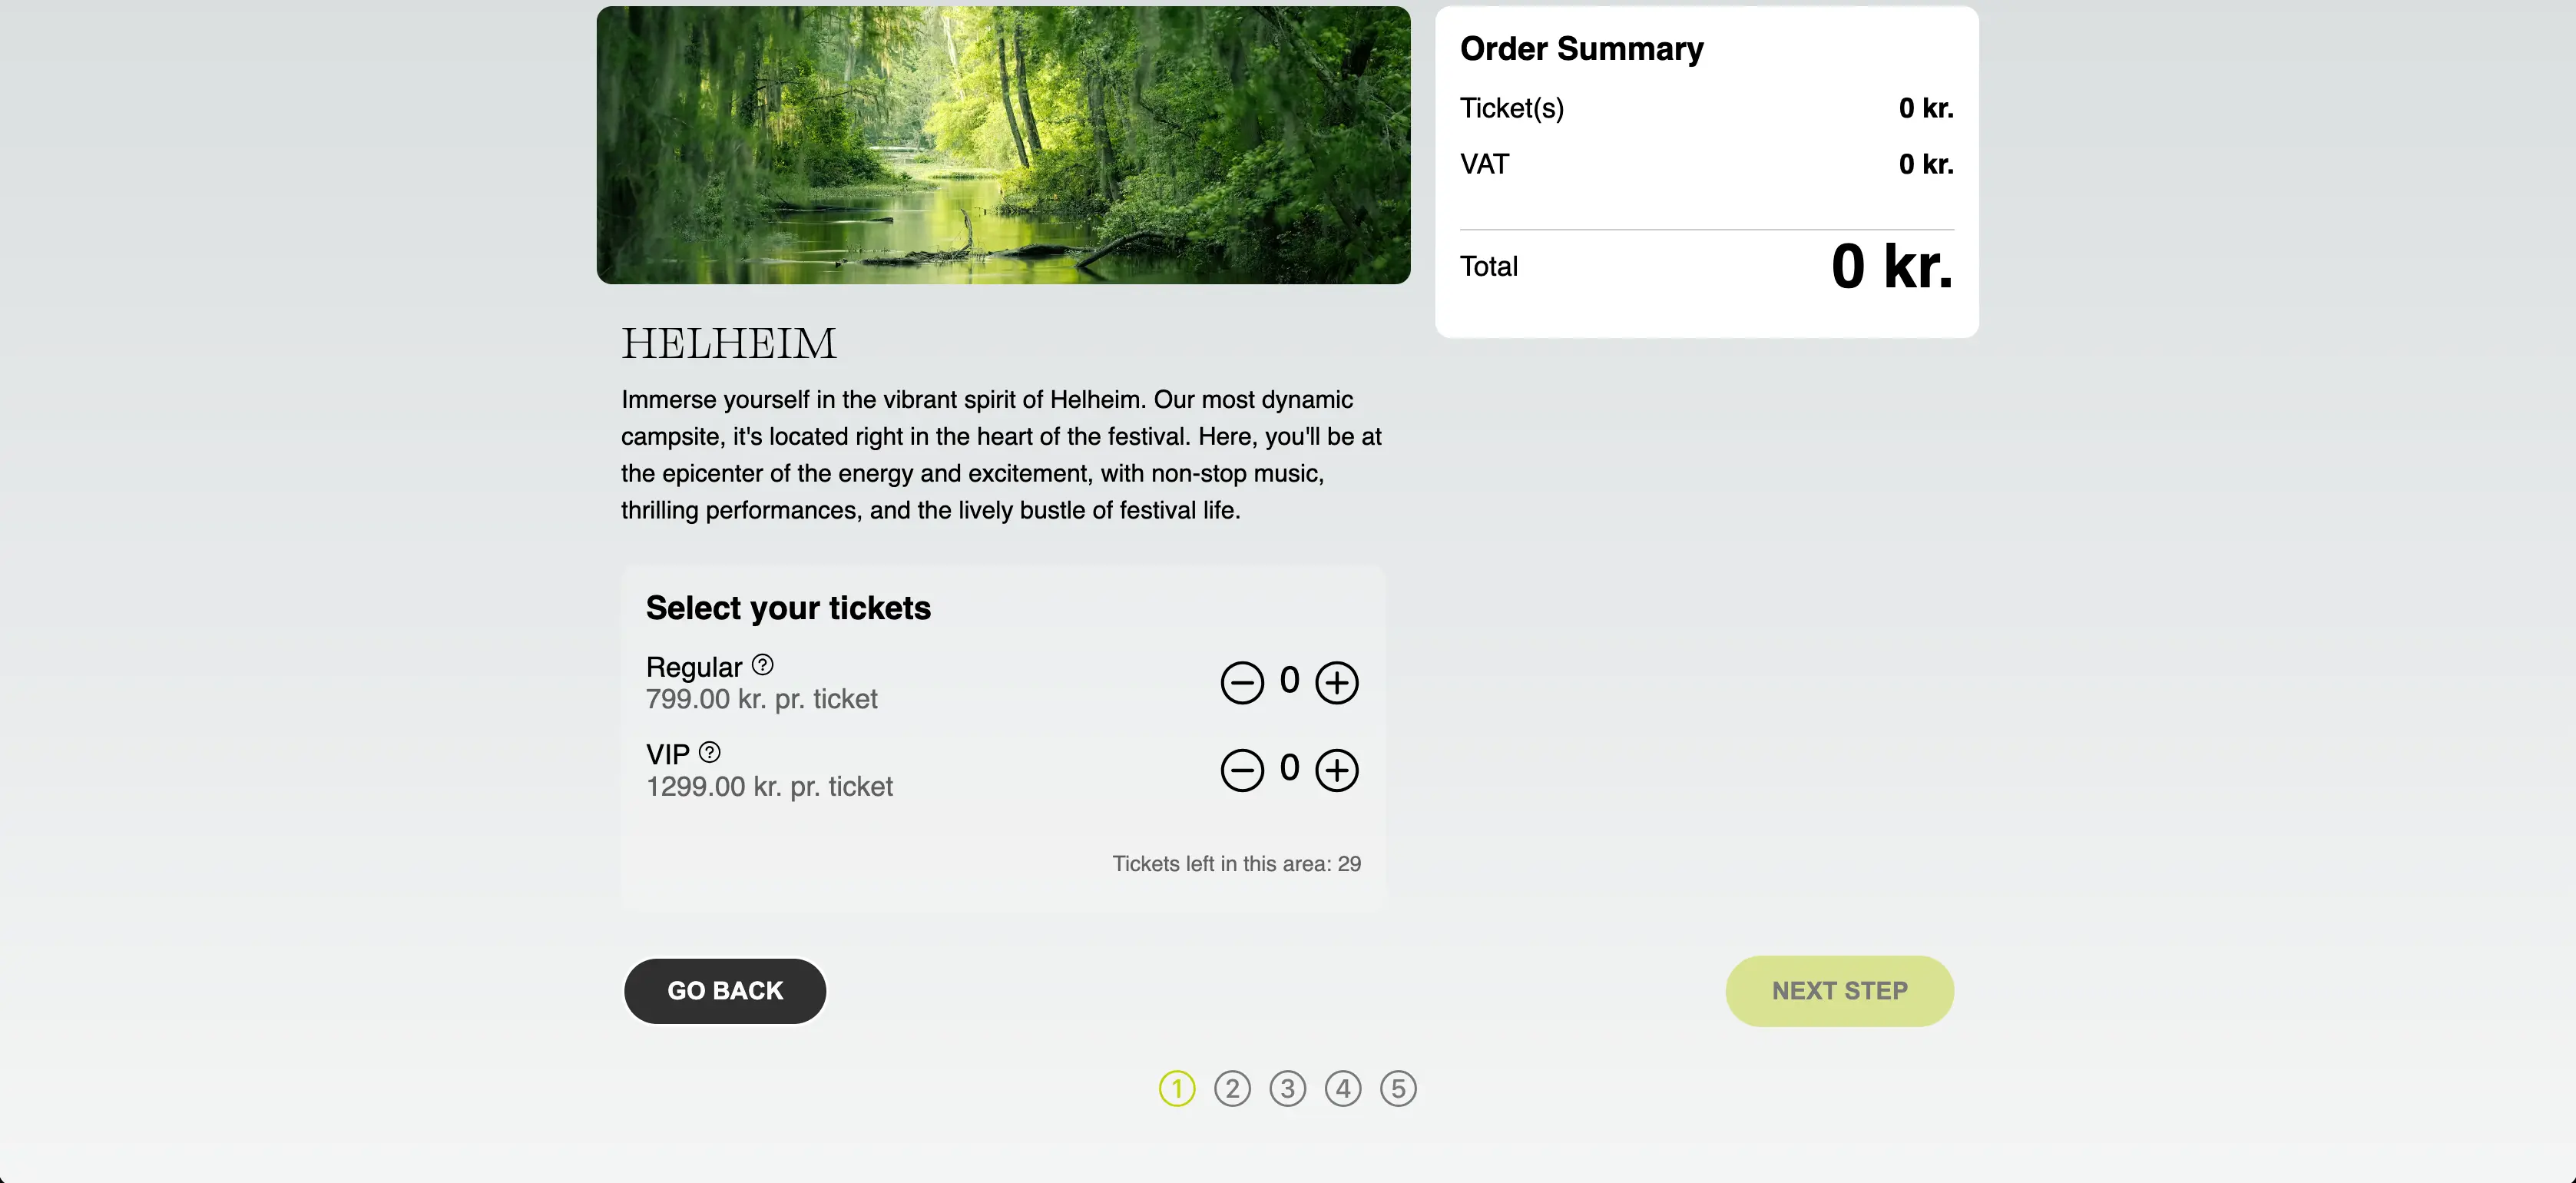
Task: Select step 5 progress indicator
Action: tap(1399, 1088)
